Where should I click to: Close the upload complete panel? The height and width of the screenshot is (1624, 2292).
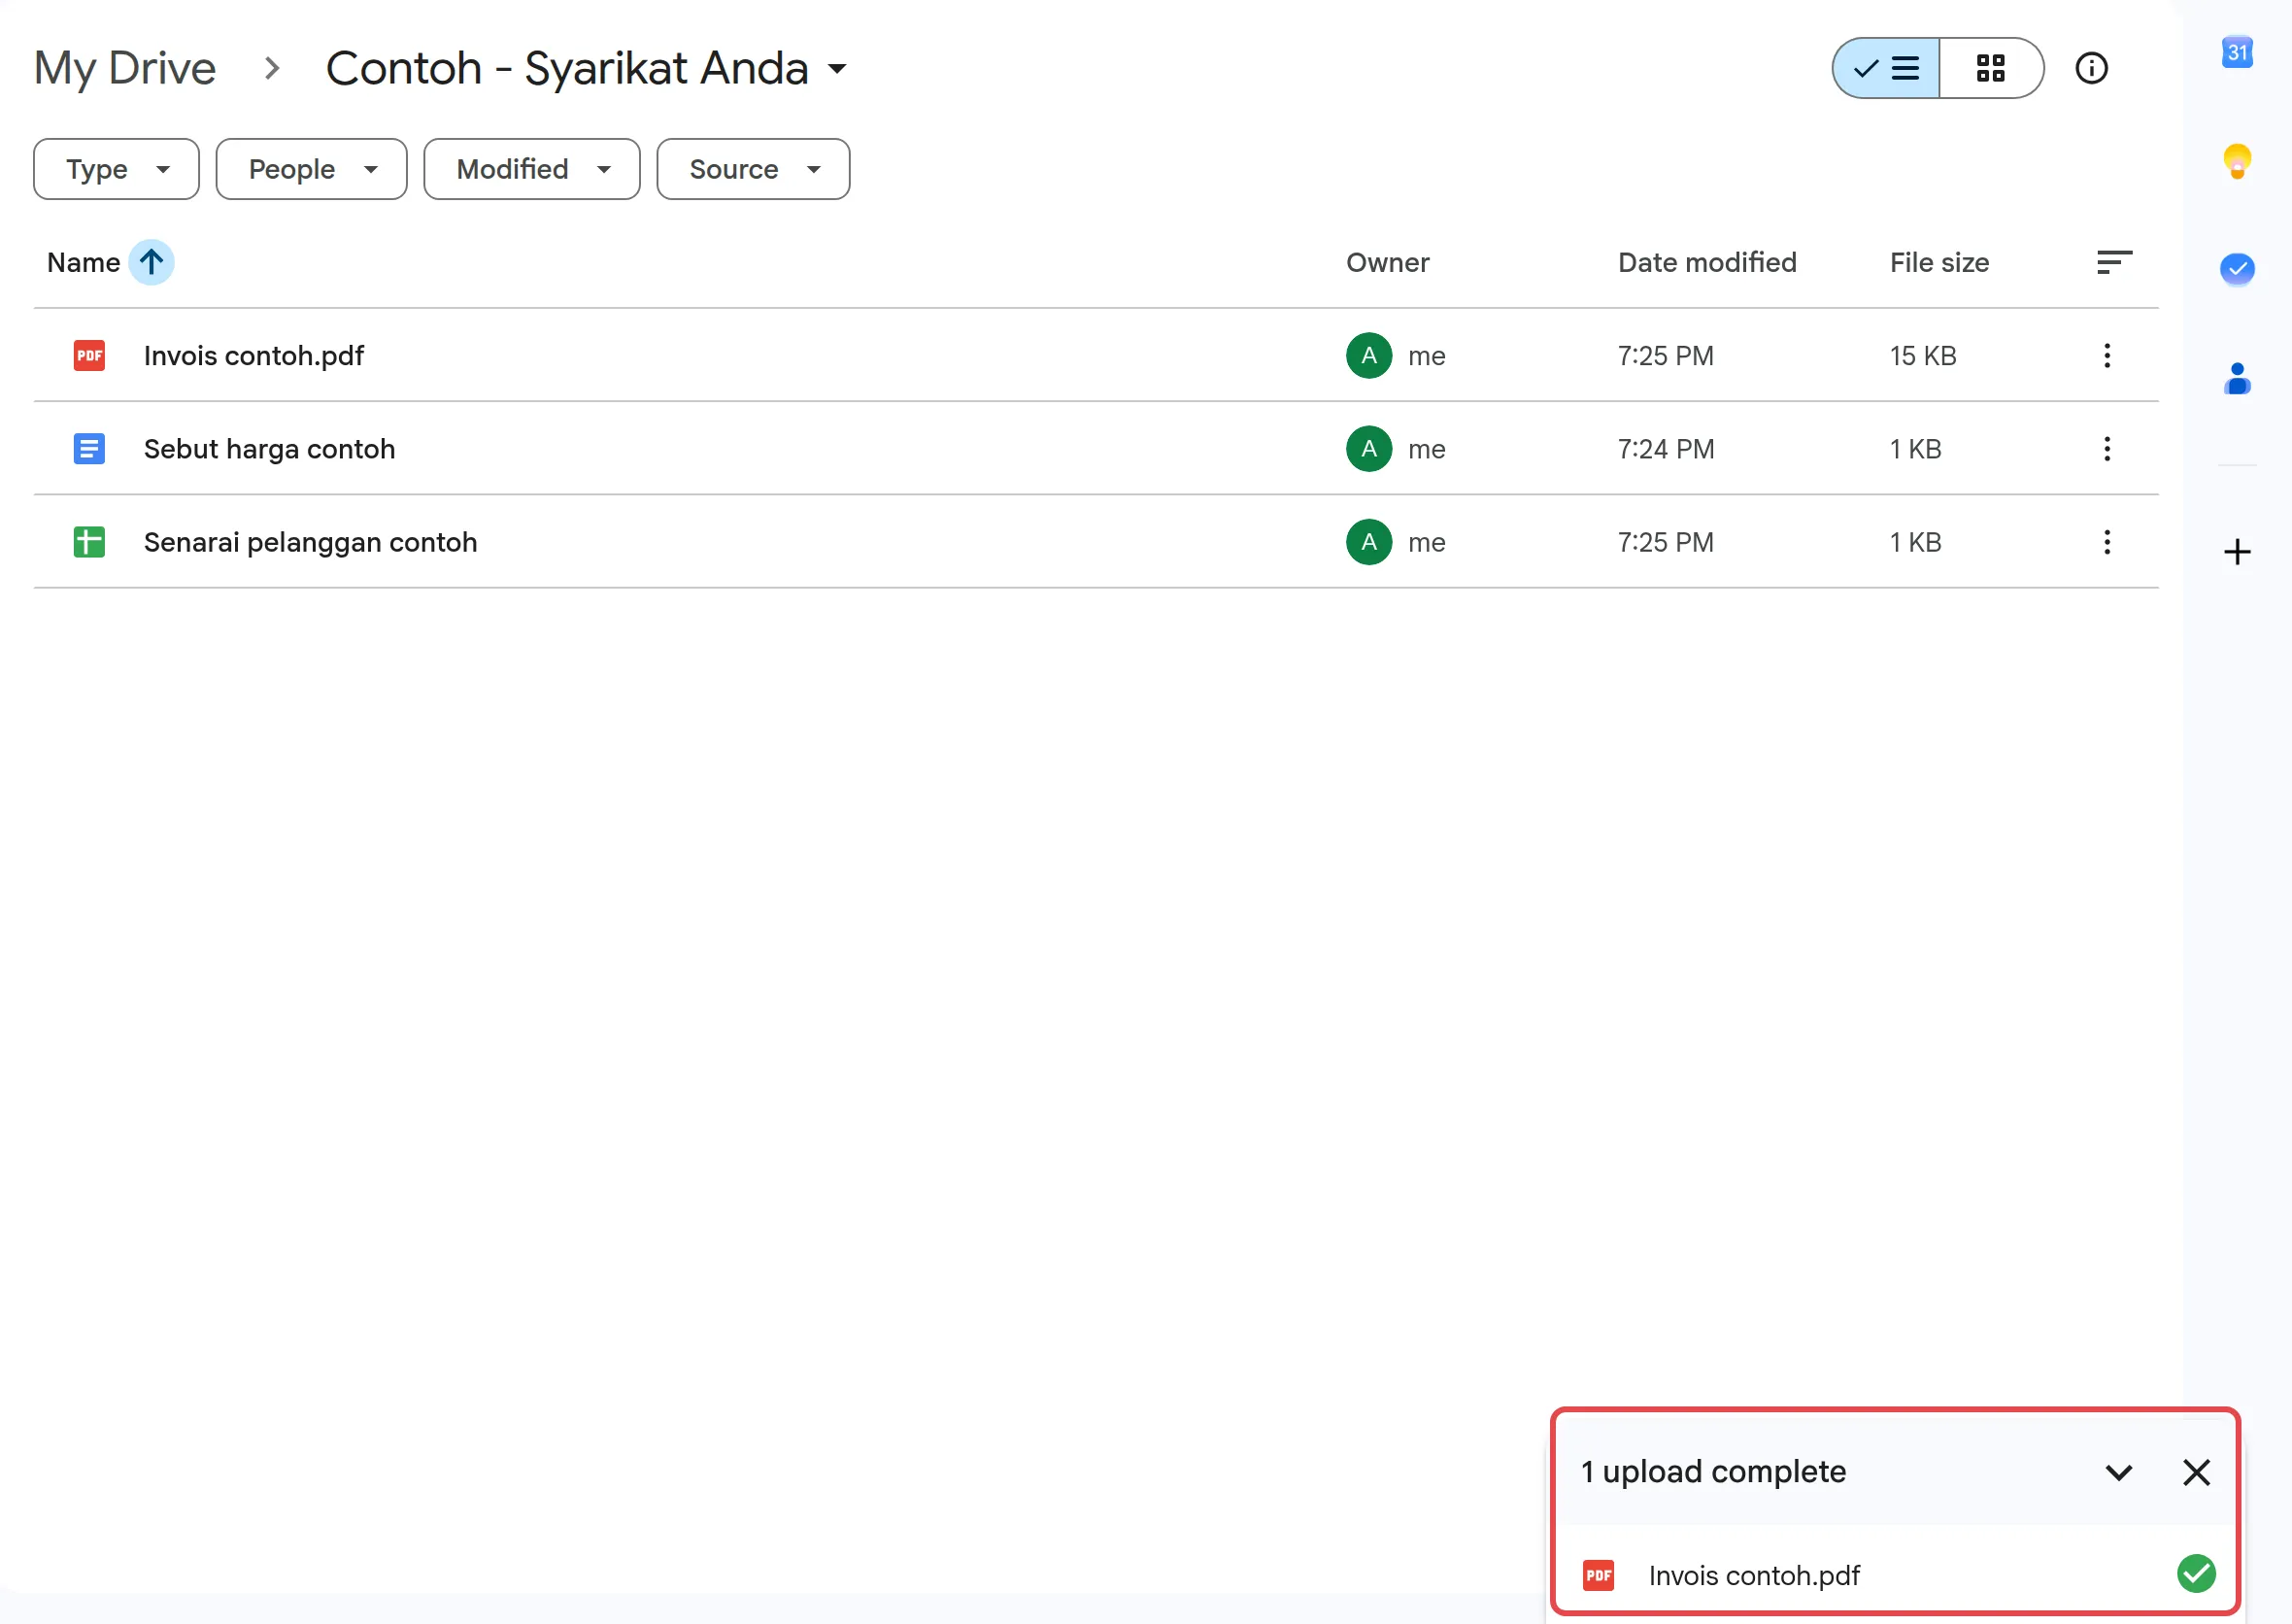[x=2195, y=1471]
